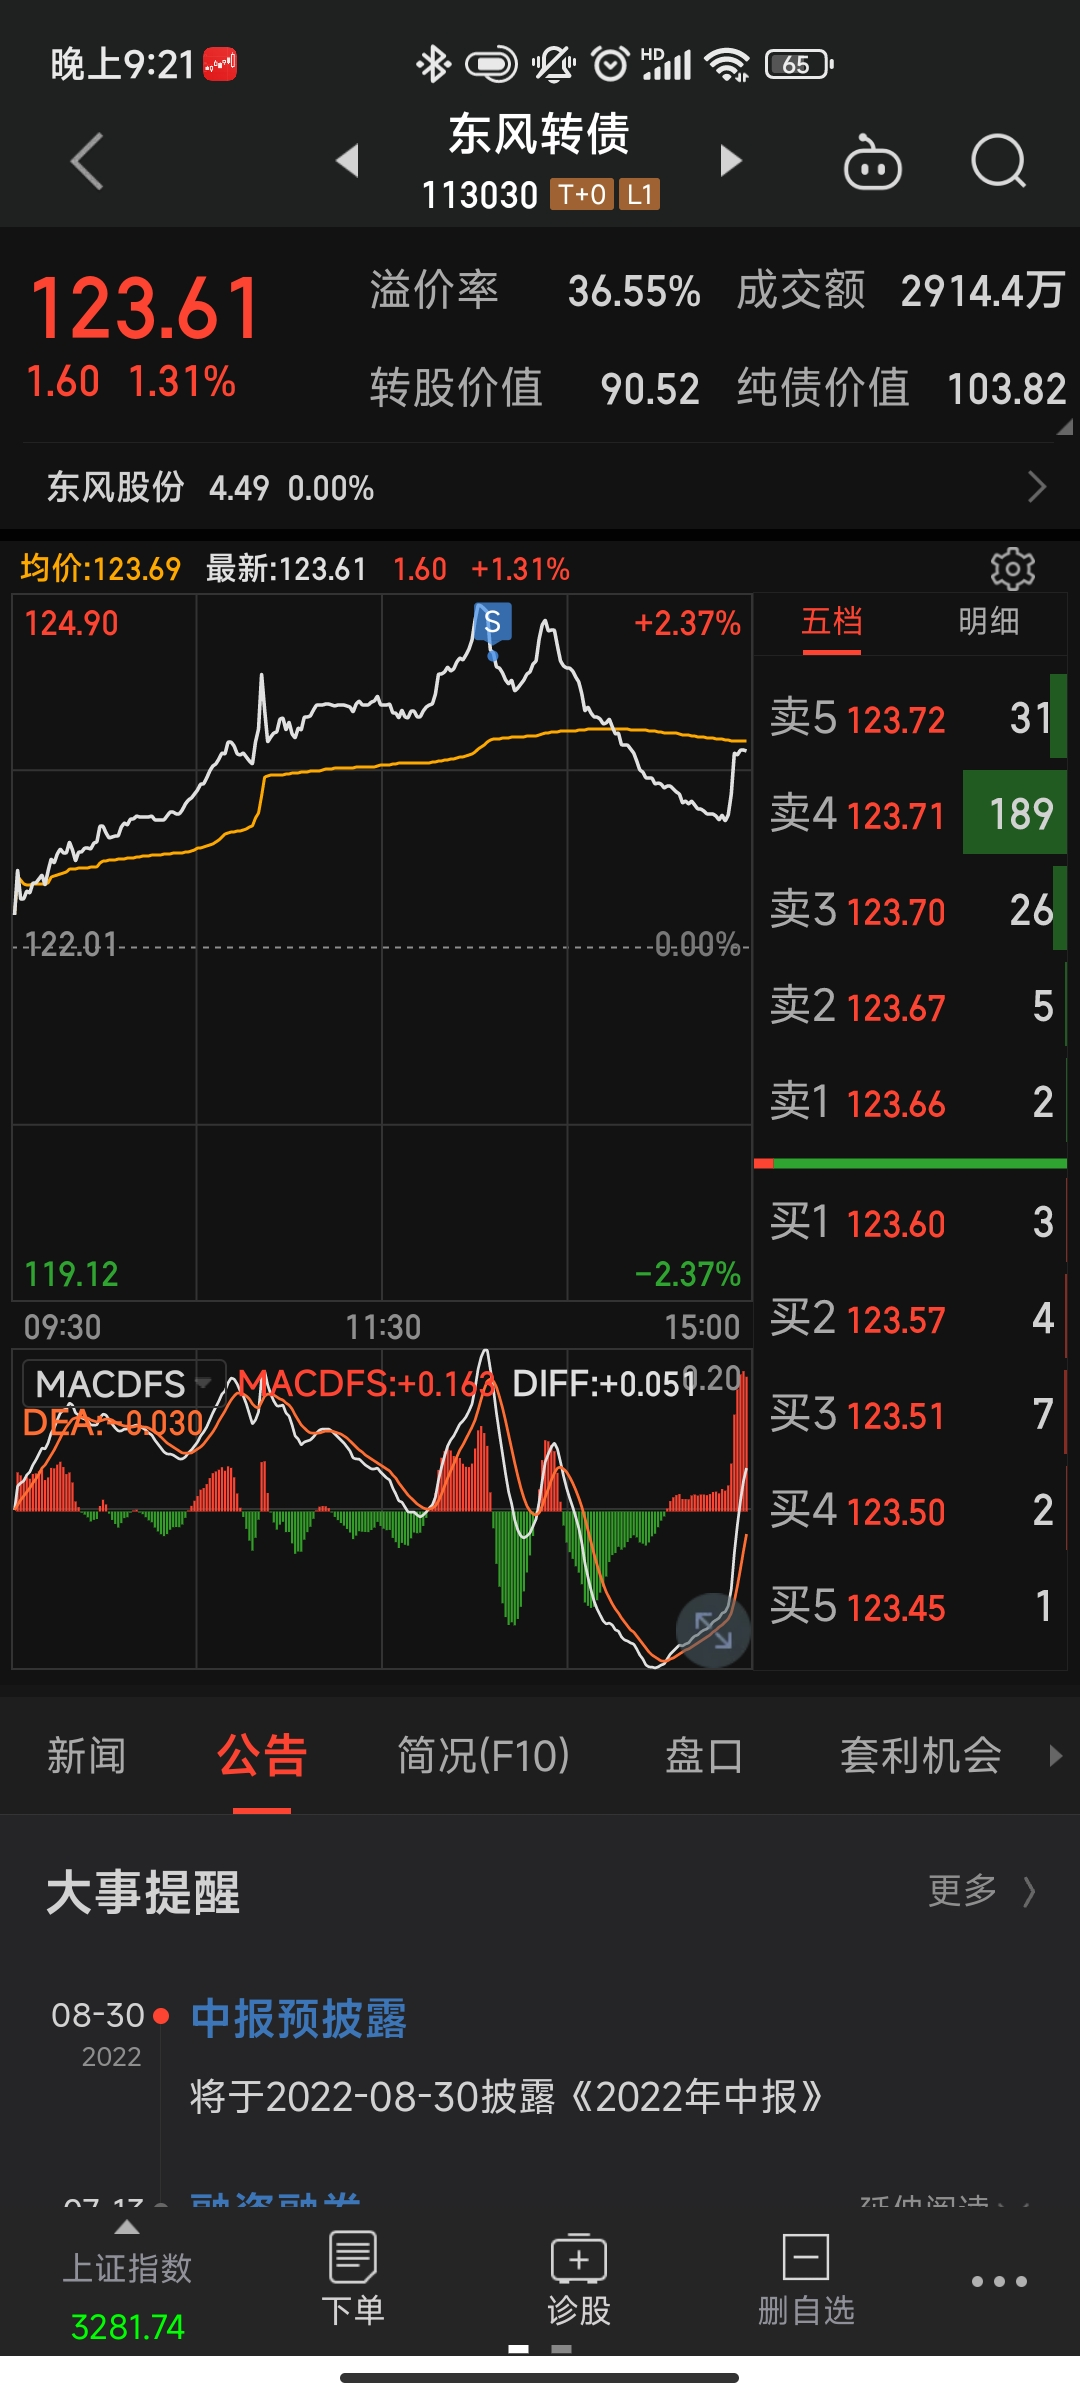1080x2400 pixels.
Task: Switch to previous stock with left triangle
Action: coord(347,161)
